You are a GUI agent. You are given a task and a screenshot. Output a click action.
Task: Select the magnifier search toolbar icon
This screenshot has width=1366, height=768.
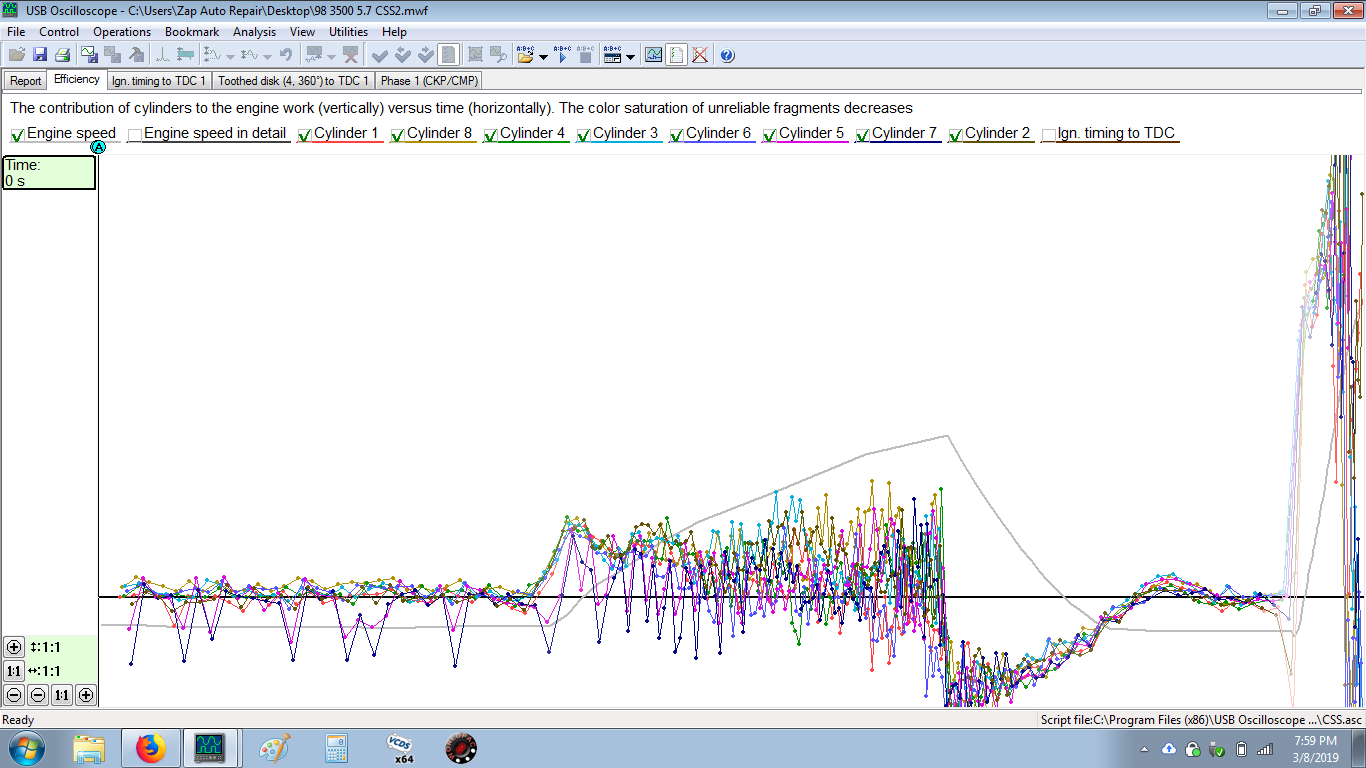pyautogui.click(x=499, y=55)
